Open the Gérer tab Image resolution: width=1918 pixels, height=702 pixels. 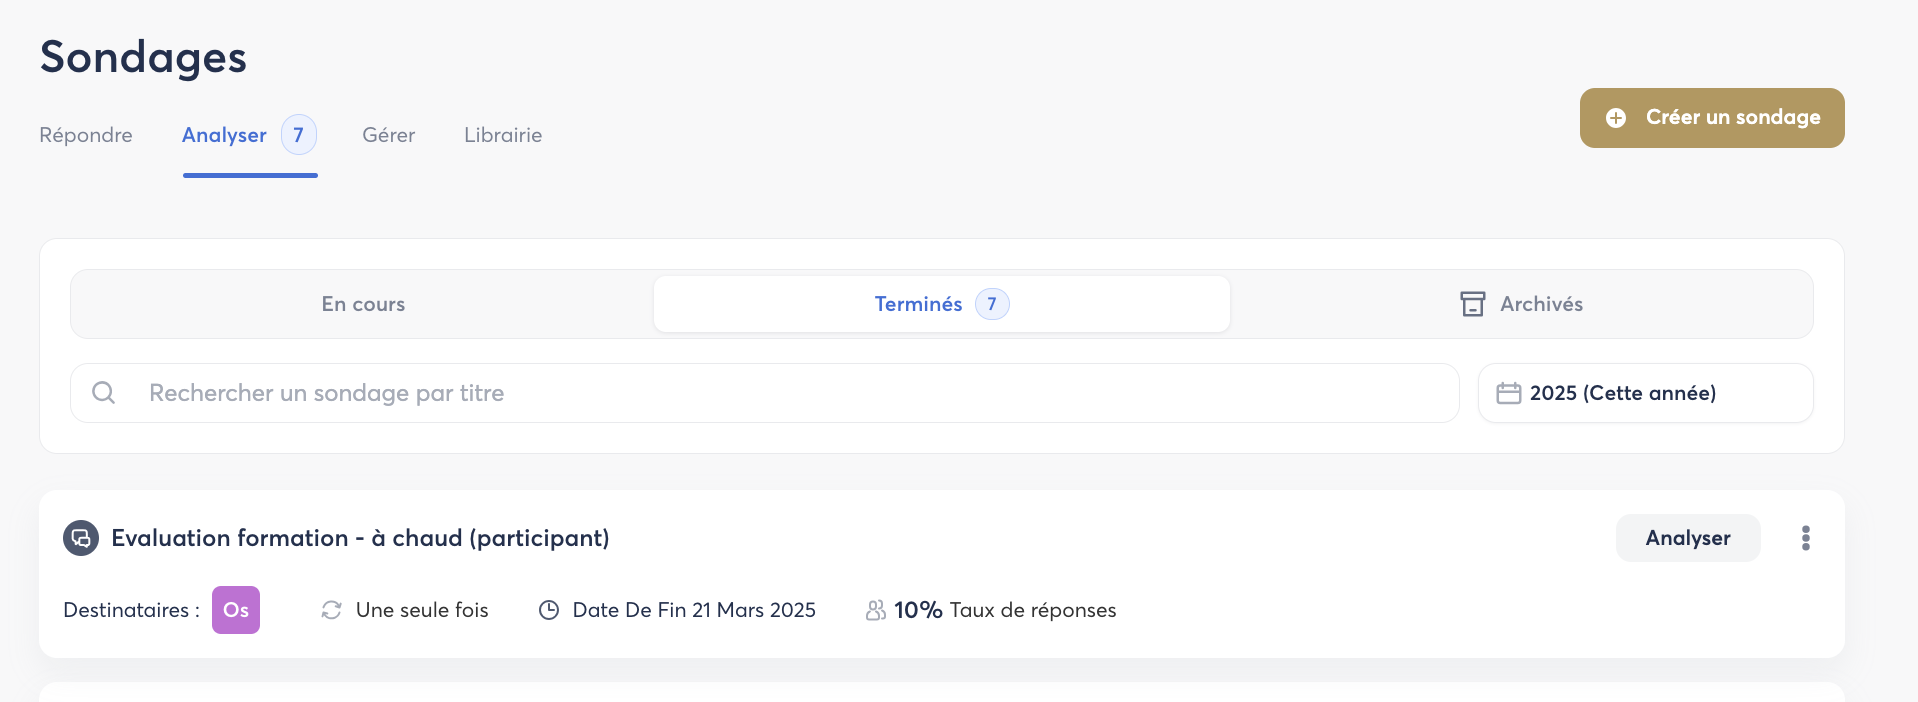(x=388, y=135)
